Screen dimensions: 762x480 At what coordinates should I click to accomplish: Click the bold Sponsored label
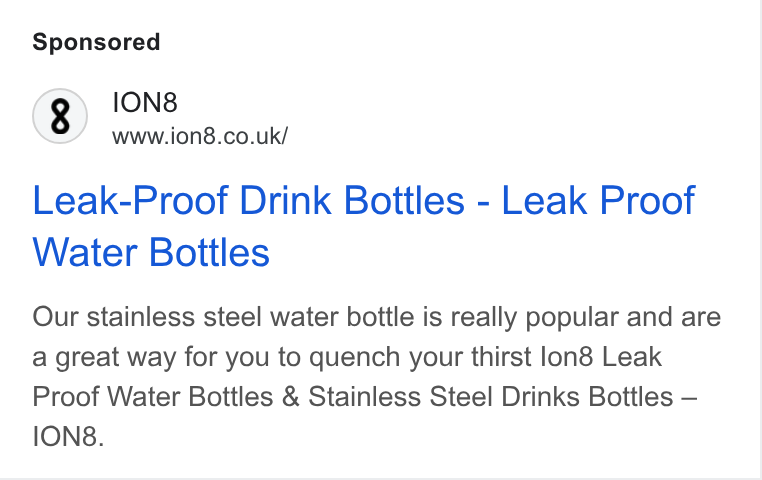coord(96,42)
